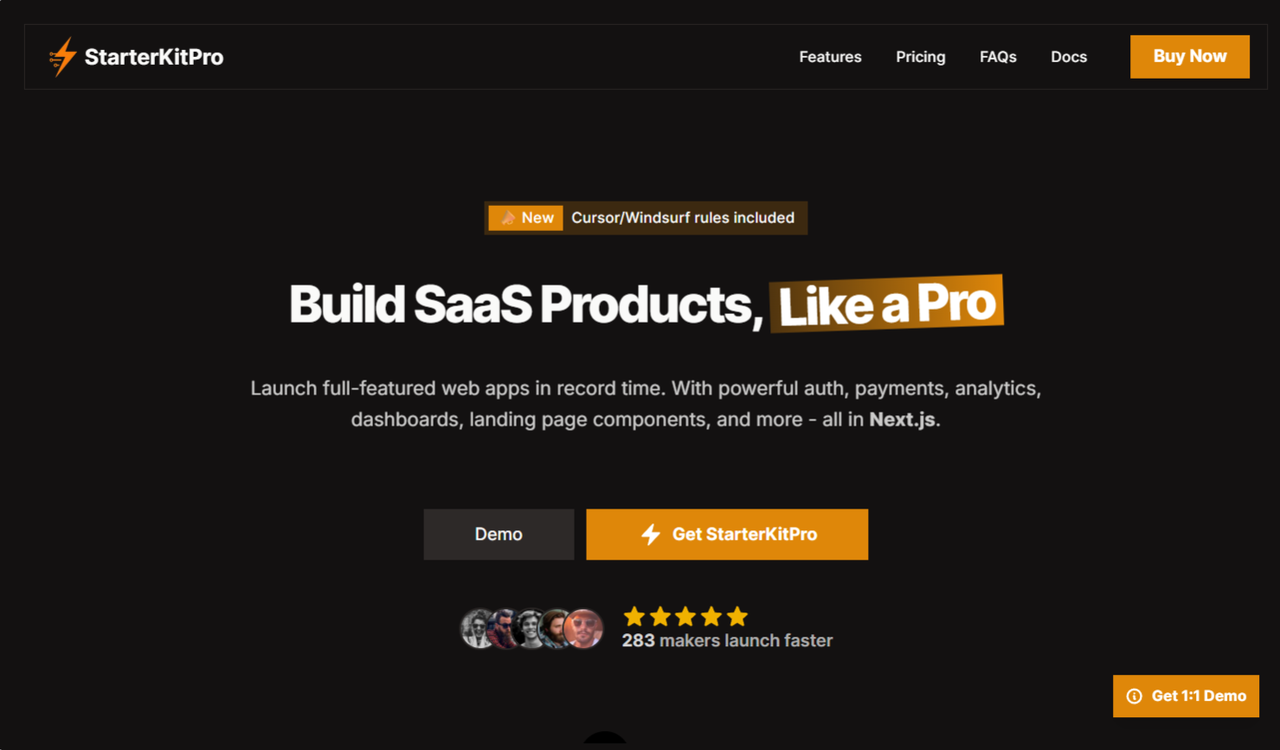Screen dimensions: 1280x750
Task: Click the first star in the rating
Action: click(x=634, y=616)
